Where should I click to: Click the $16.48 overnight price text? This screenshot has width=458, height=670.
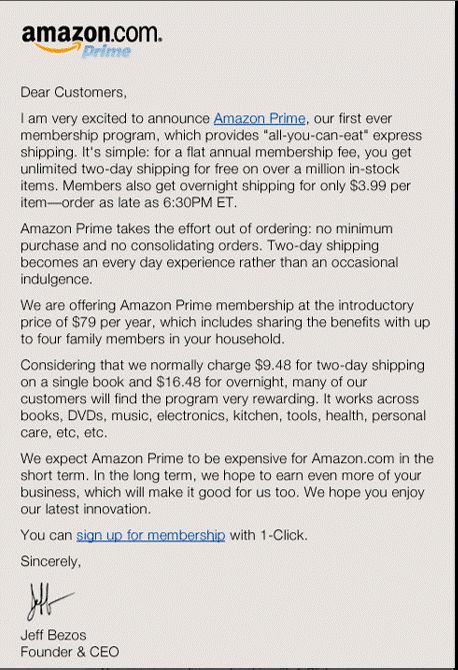click(179, 382)
